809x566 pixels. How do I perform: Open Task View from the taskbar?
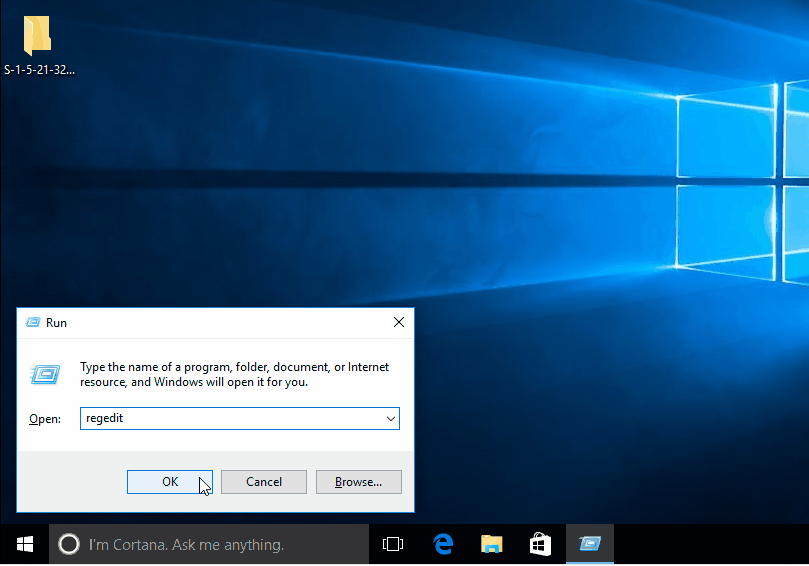coord(393,545)
